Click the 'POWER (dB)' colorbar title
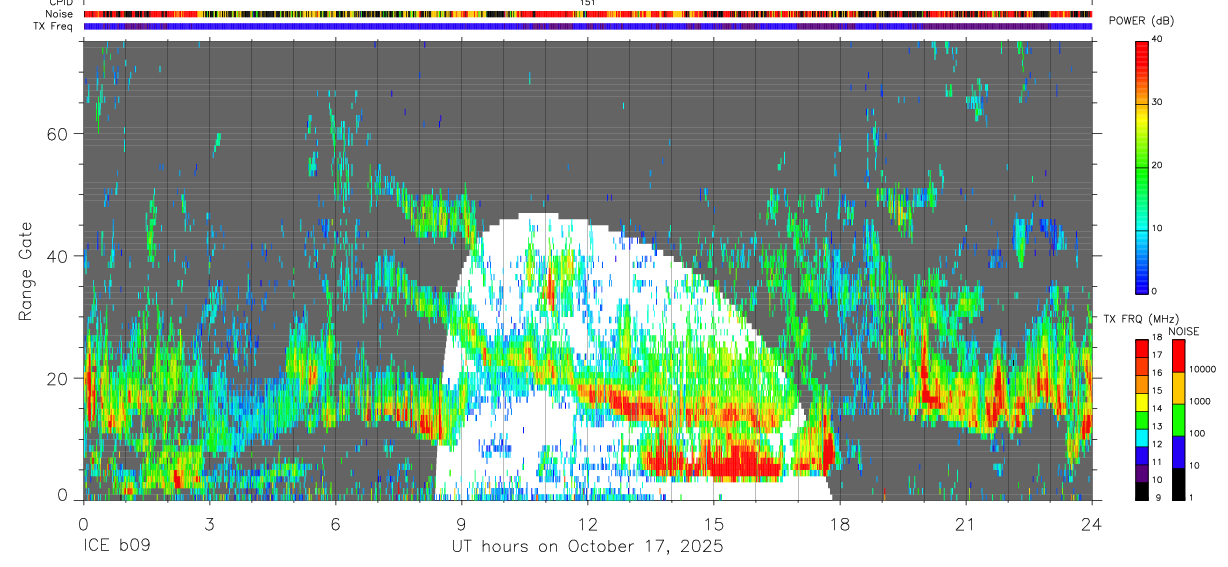This screenshot has height=567, width=1228. pyautogui.click(x=1141, y=21)
